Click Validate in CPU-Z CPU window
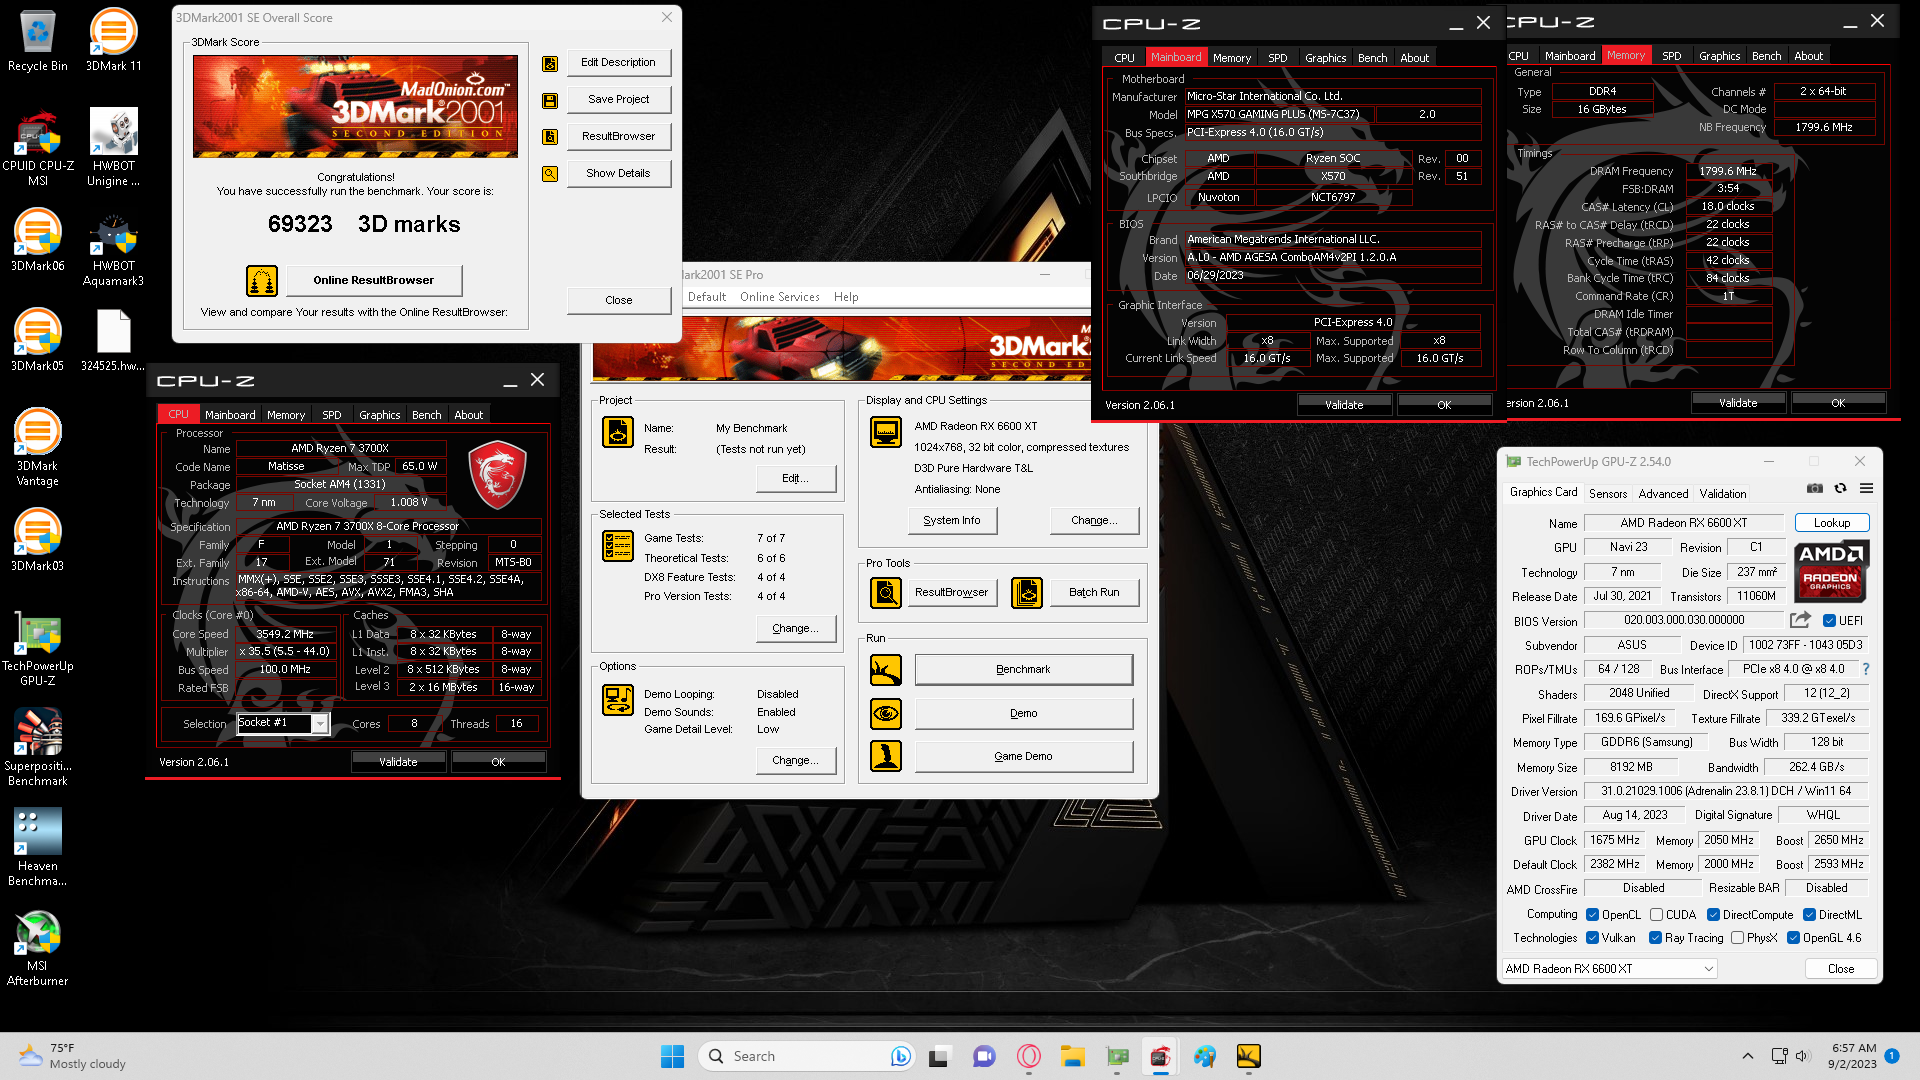The width and height of the screenshot is (1920, 1080). pos(398,762)
